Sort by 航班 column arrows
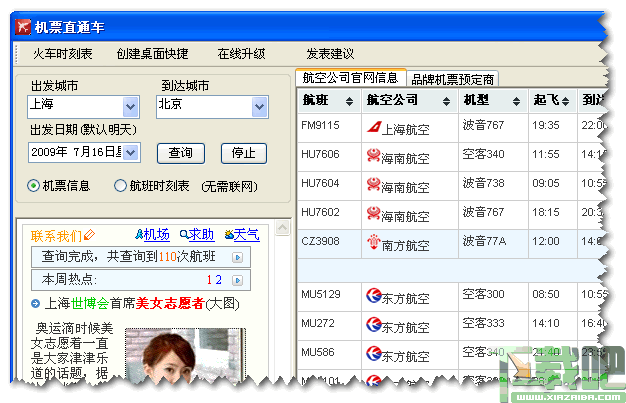This screenshot has width=626, height=403. coord(349,101)
